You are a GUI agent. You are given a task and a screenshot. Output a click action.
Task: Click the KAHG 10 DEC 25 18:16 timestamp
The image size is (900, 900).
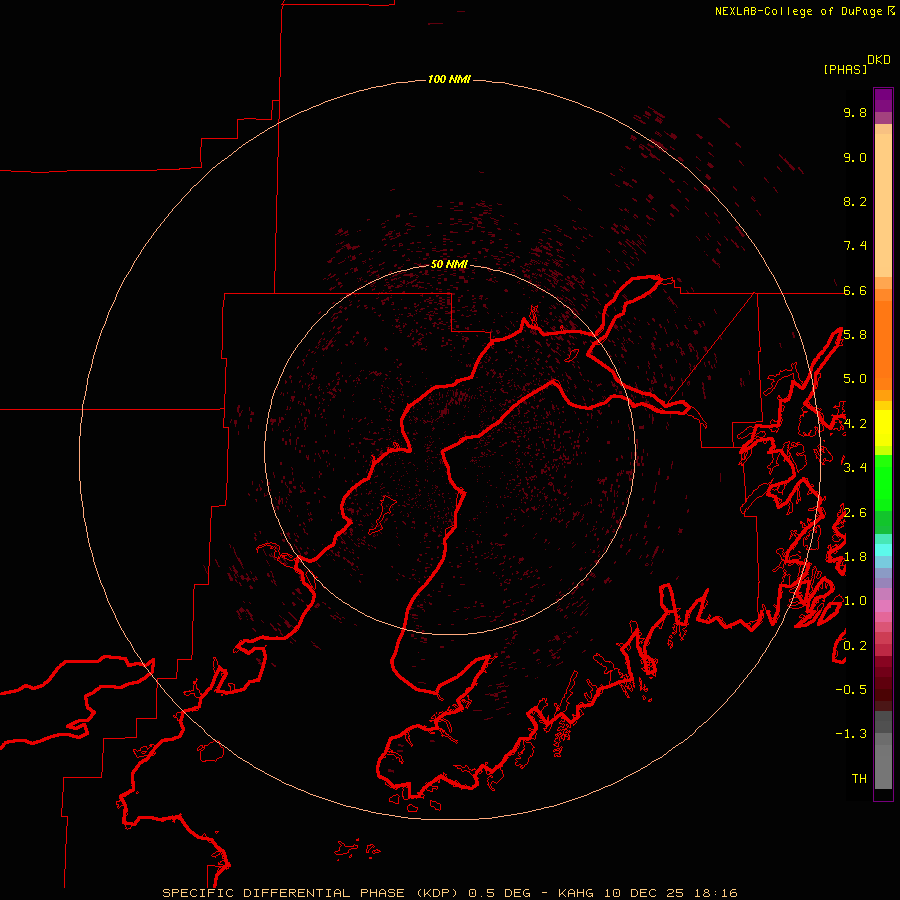click(x=647, y=893)
